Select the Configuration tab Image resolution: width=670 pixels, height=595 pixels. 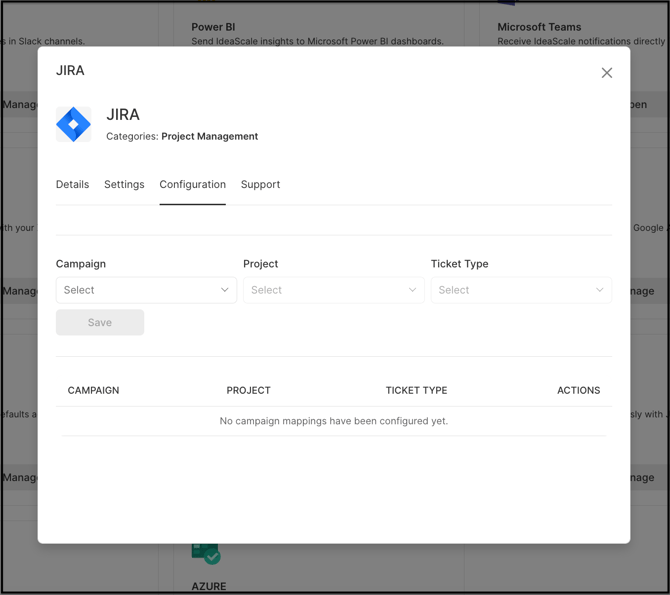(x=192, y=185)
